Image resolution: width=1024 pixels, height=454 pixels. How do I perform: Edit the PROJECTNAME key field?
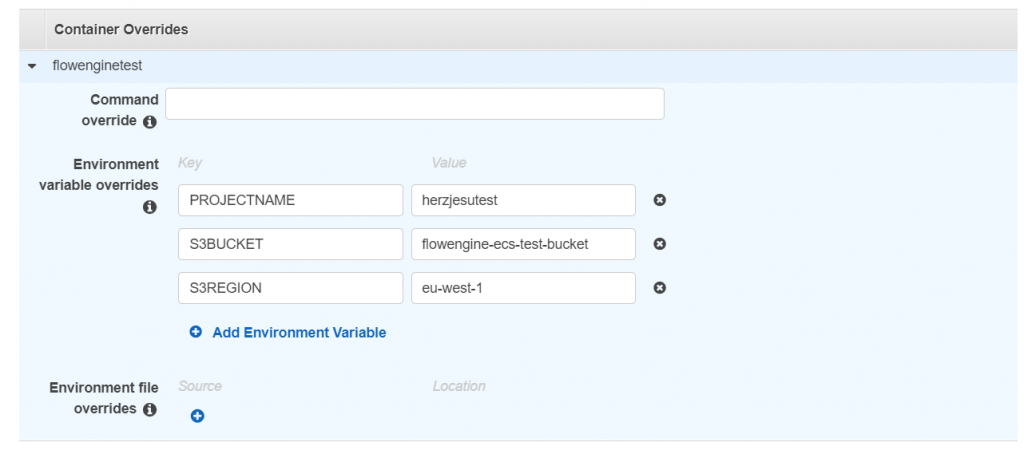(291, 200)
